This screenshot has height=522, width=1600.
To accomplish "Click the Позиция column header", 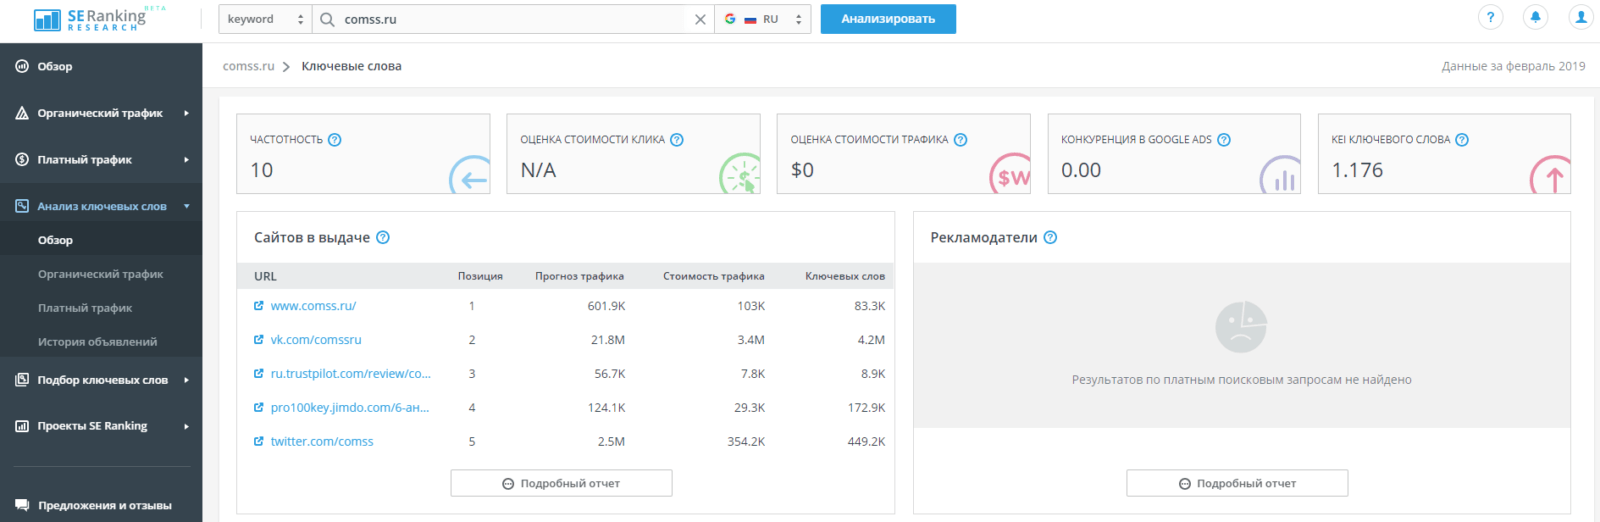I will [x=480, y=276].
